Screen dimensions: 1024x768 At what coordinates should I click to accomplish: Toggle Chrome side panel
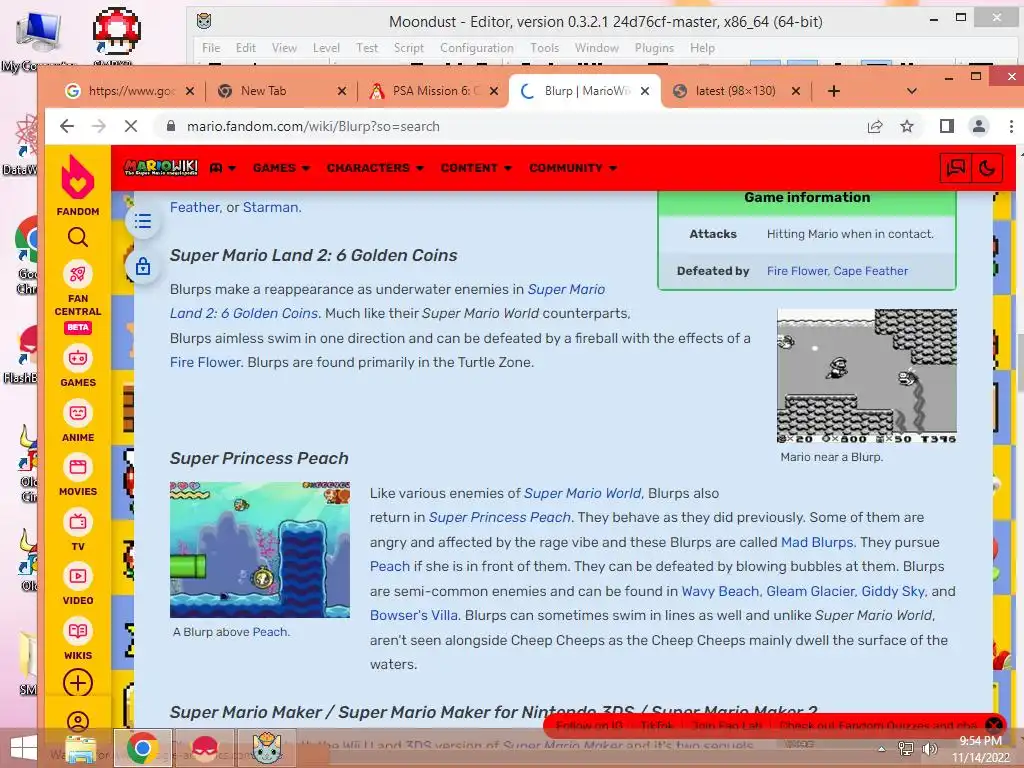(946, 126)
